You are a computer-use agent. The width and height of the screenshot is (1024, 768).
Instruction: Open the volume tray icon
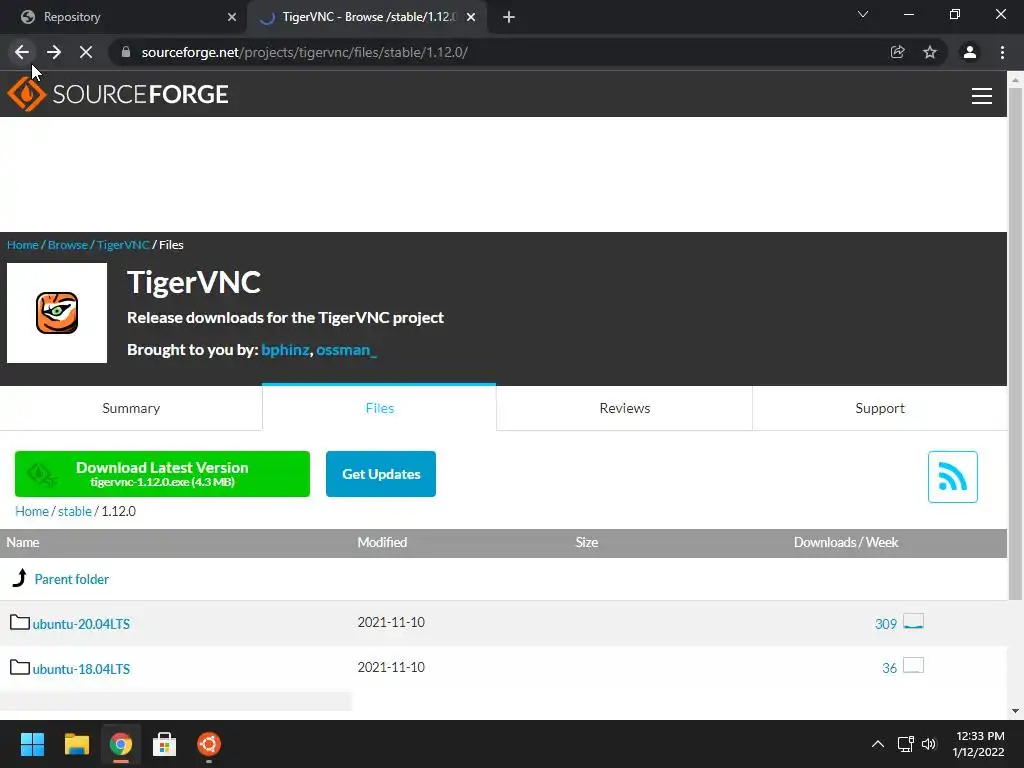click(929, 744)
